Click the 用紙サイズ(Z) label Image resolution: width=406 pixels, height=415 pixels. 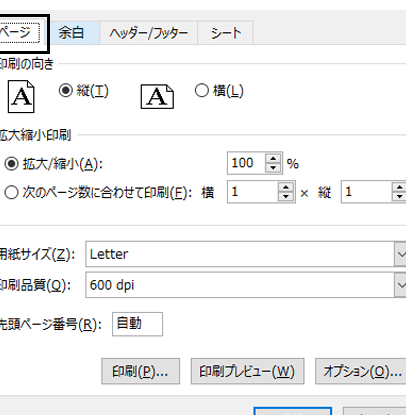37,254
